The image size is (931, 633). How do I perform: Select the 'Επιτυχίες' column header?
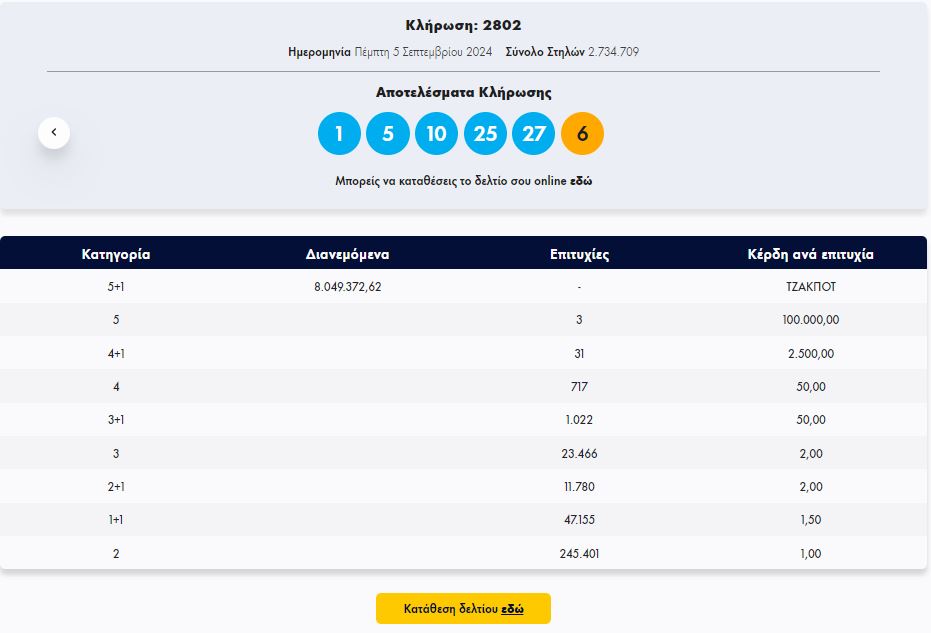(x=579, y=254)
